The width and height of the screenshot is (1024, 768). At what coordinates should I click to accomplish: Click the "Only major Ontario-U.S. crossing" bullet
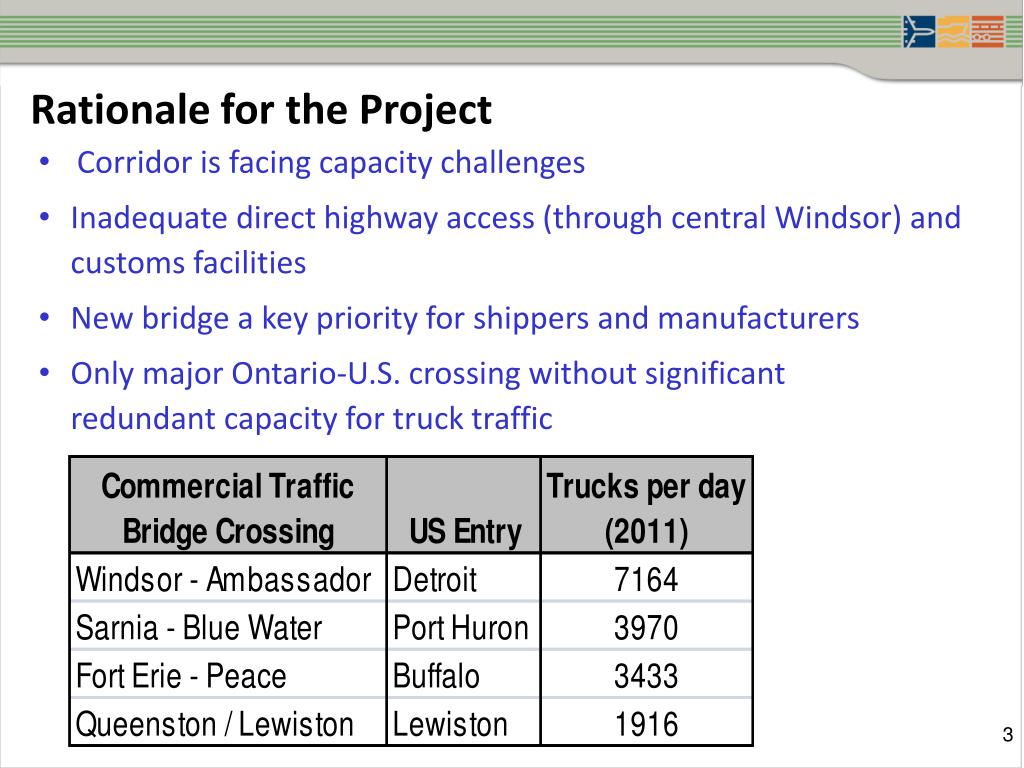tap(427, 396)
